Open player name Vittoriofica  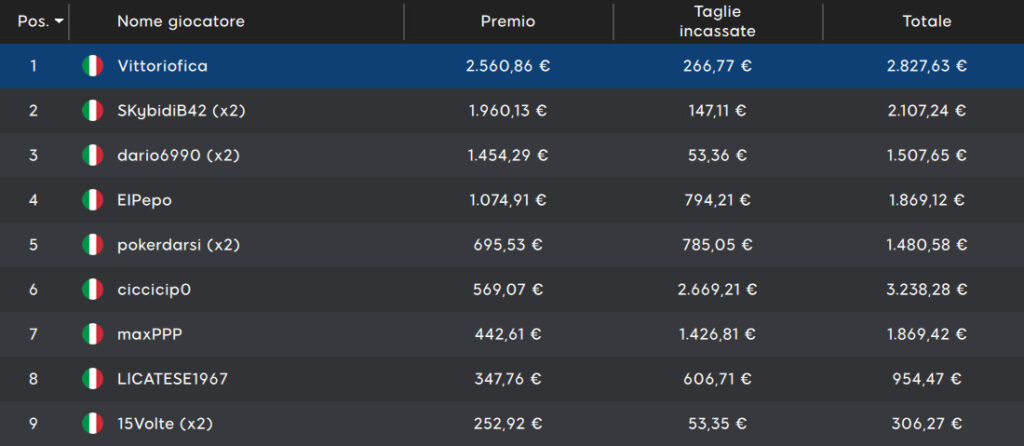(x=163, y=66)
